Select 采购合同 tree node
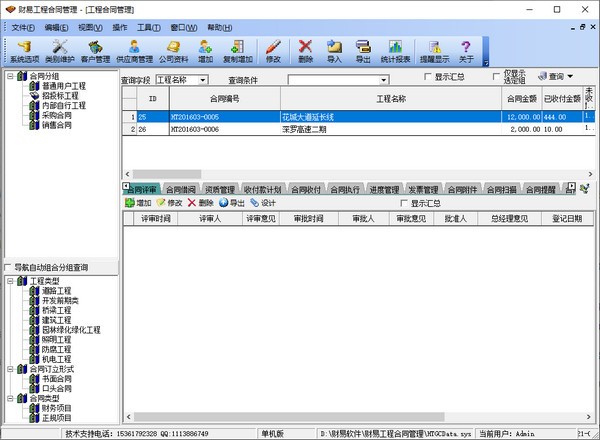This screenshot has height=440, width=600. tap(57, 115)
